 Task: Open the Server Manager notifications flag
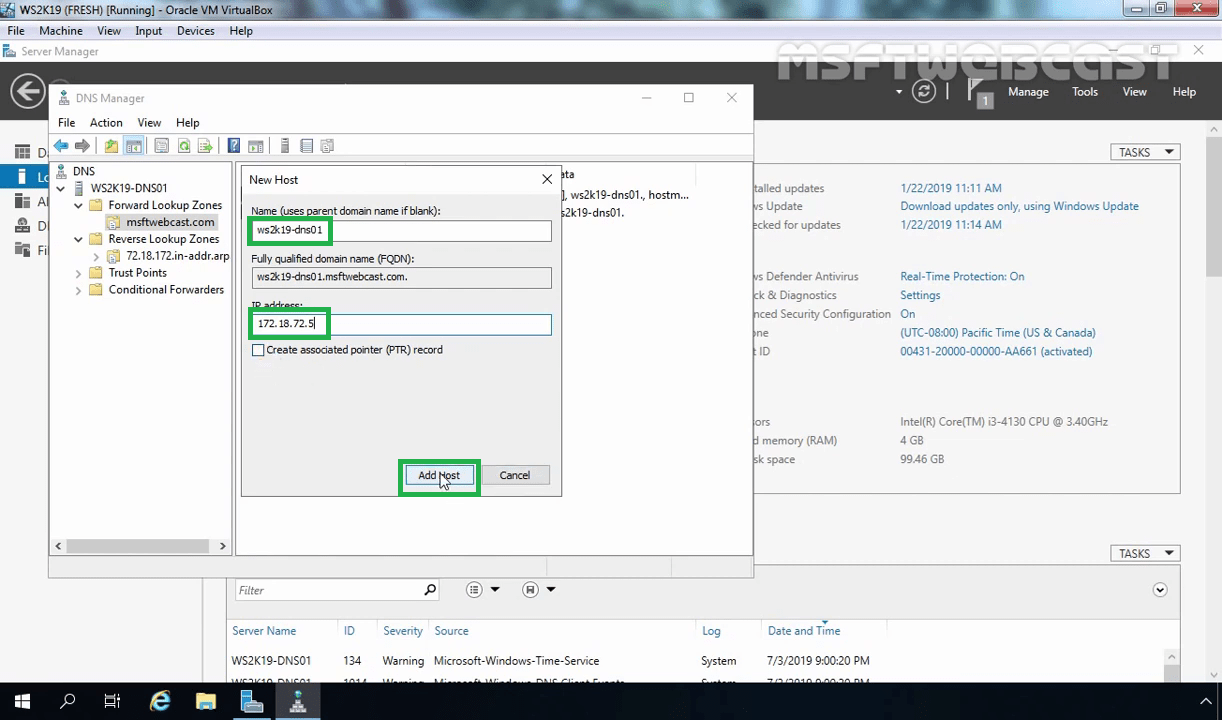(978, 93)
